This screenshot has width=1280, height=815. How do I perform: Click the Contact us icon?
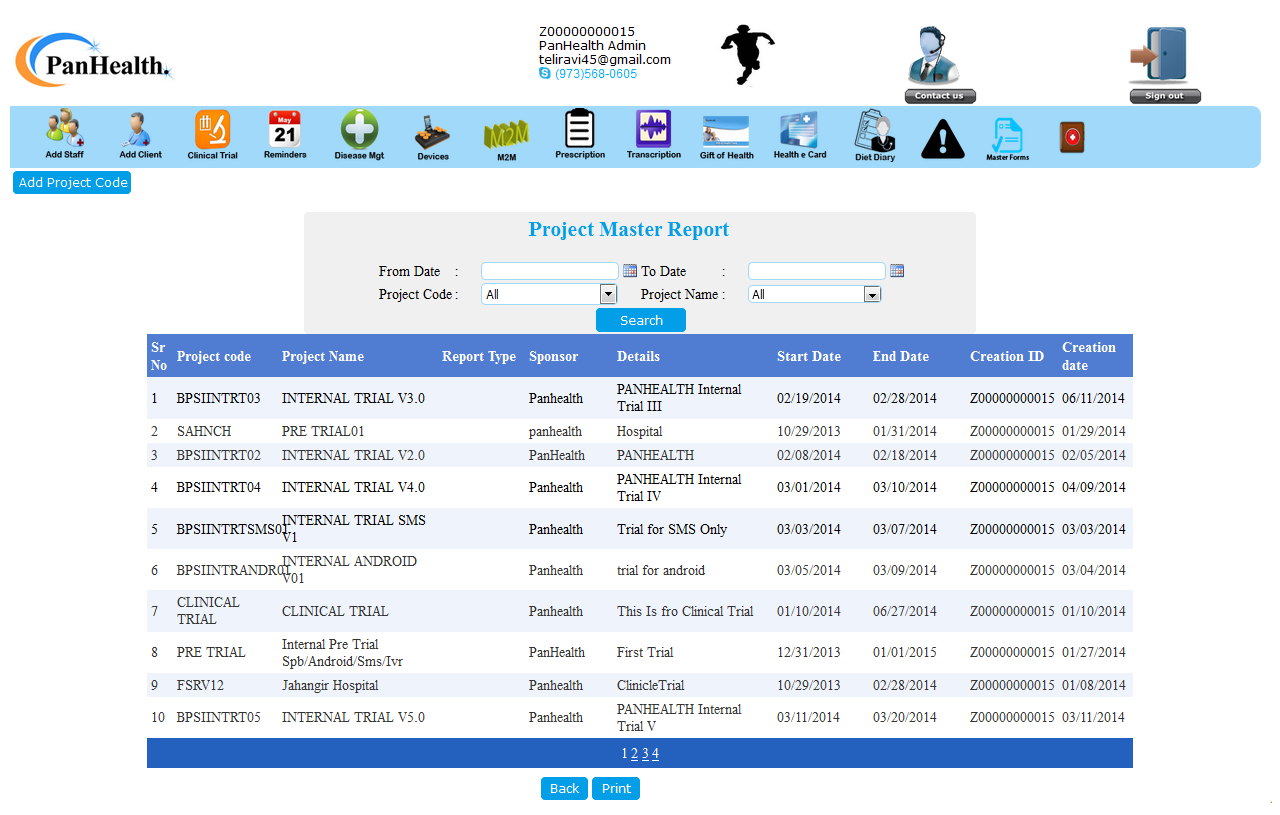pyautogui.click(x=940, y=64)
